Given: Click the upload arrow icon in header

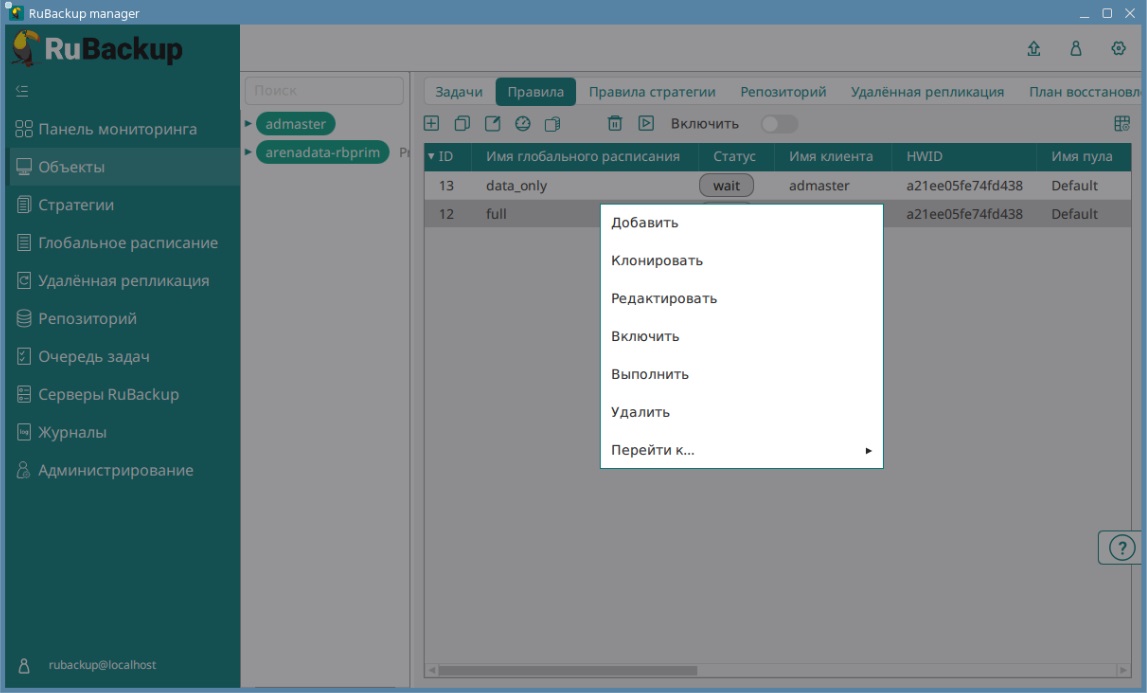Looking at the screenshot, I should click(x=1034, y=48).
